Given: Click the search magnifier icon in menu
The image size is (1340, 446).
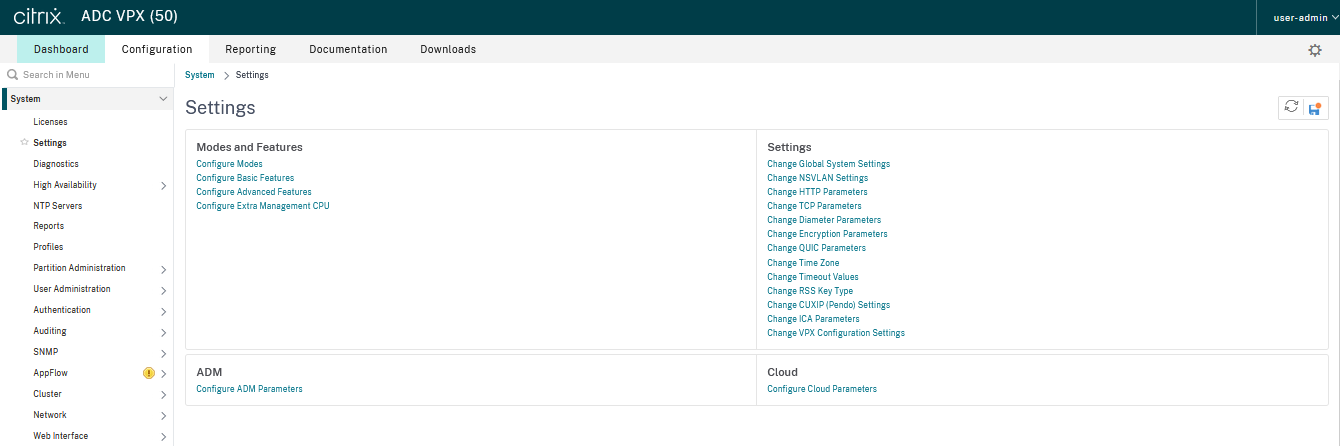Looking at the screenshot, I should coord(13,75).
